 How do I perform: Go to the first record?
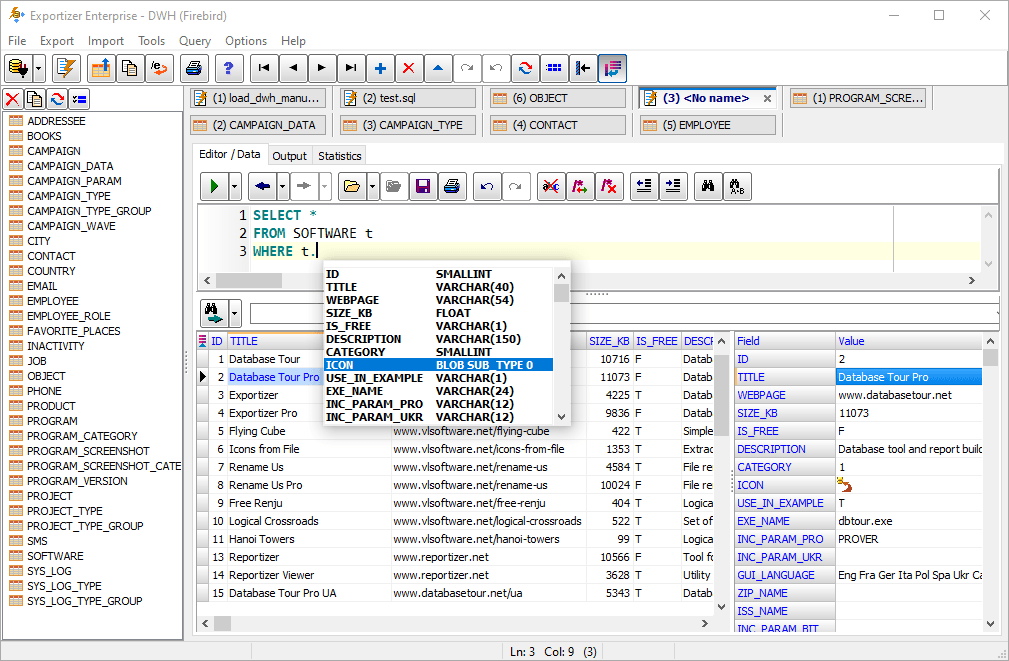pos(264,68)
